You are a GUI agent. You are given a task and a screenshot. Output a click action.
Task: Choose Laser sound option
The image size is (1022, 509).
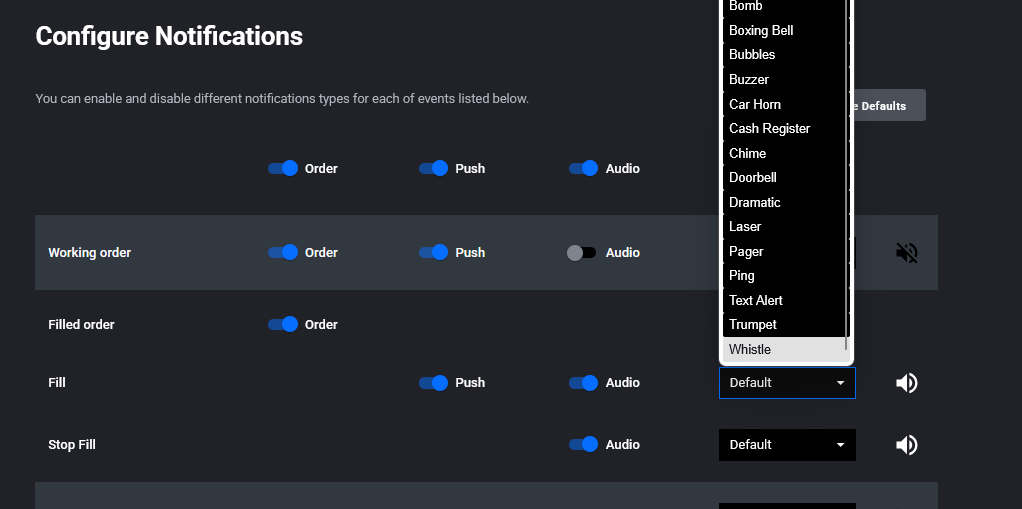click(x=783, y=226)
